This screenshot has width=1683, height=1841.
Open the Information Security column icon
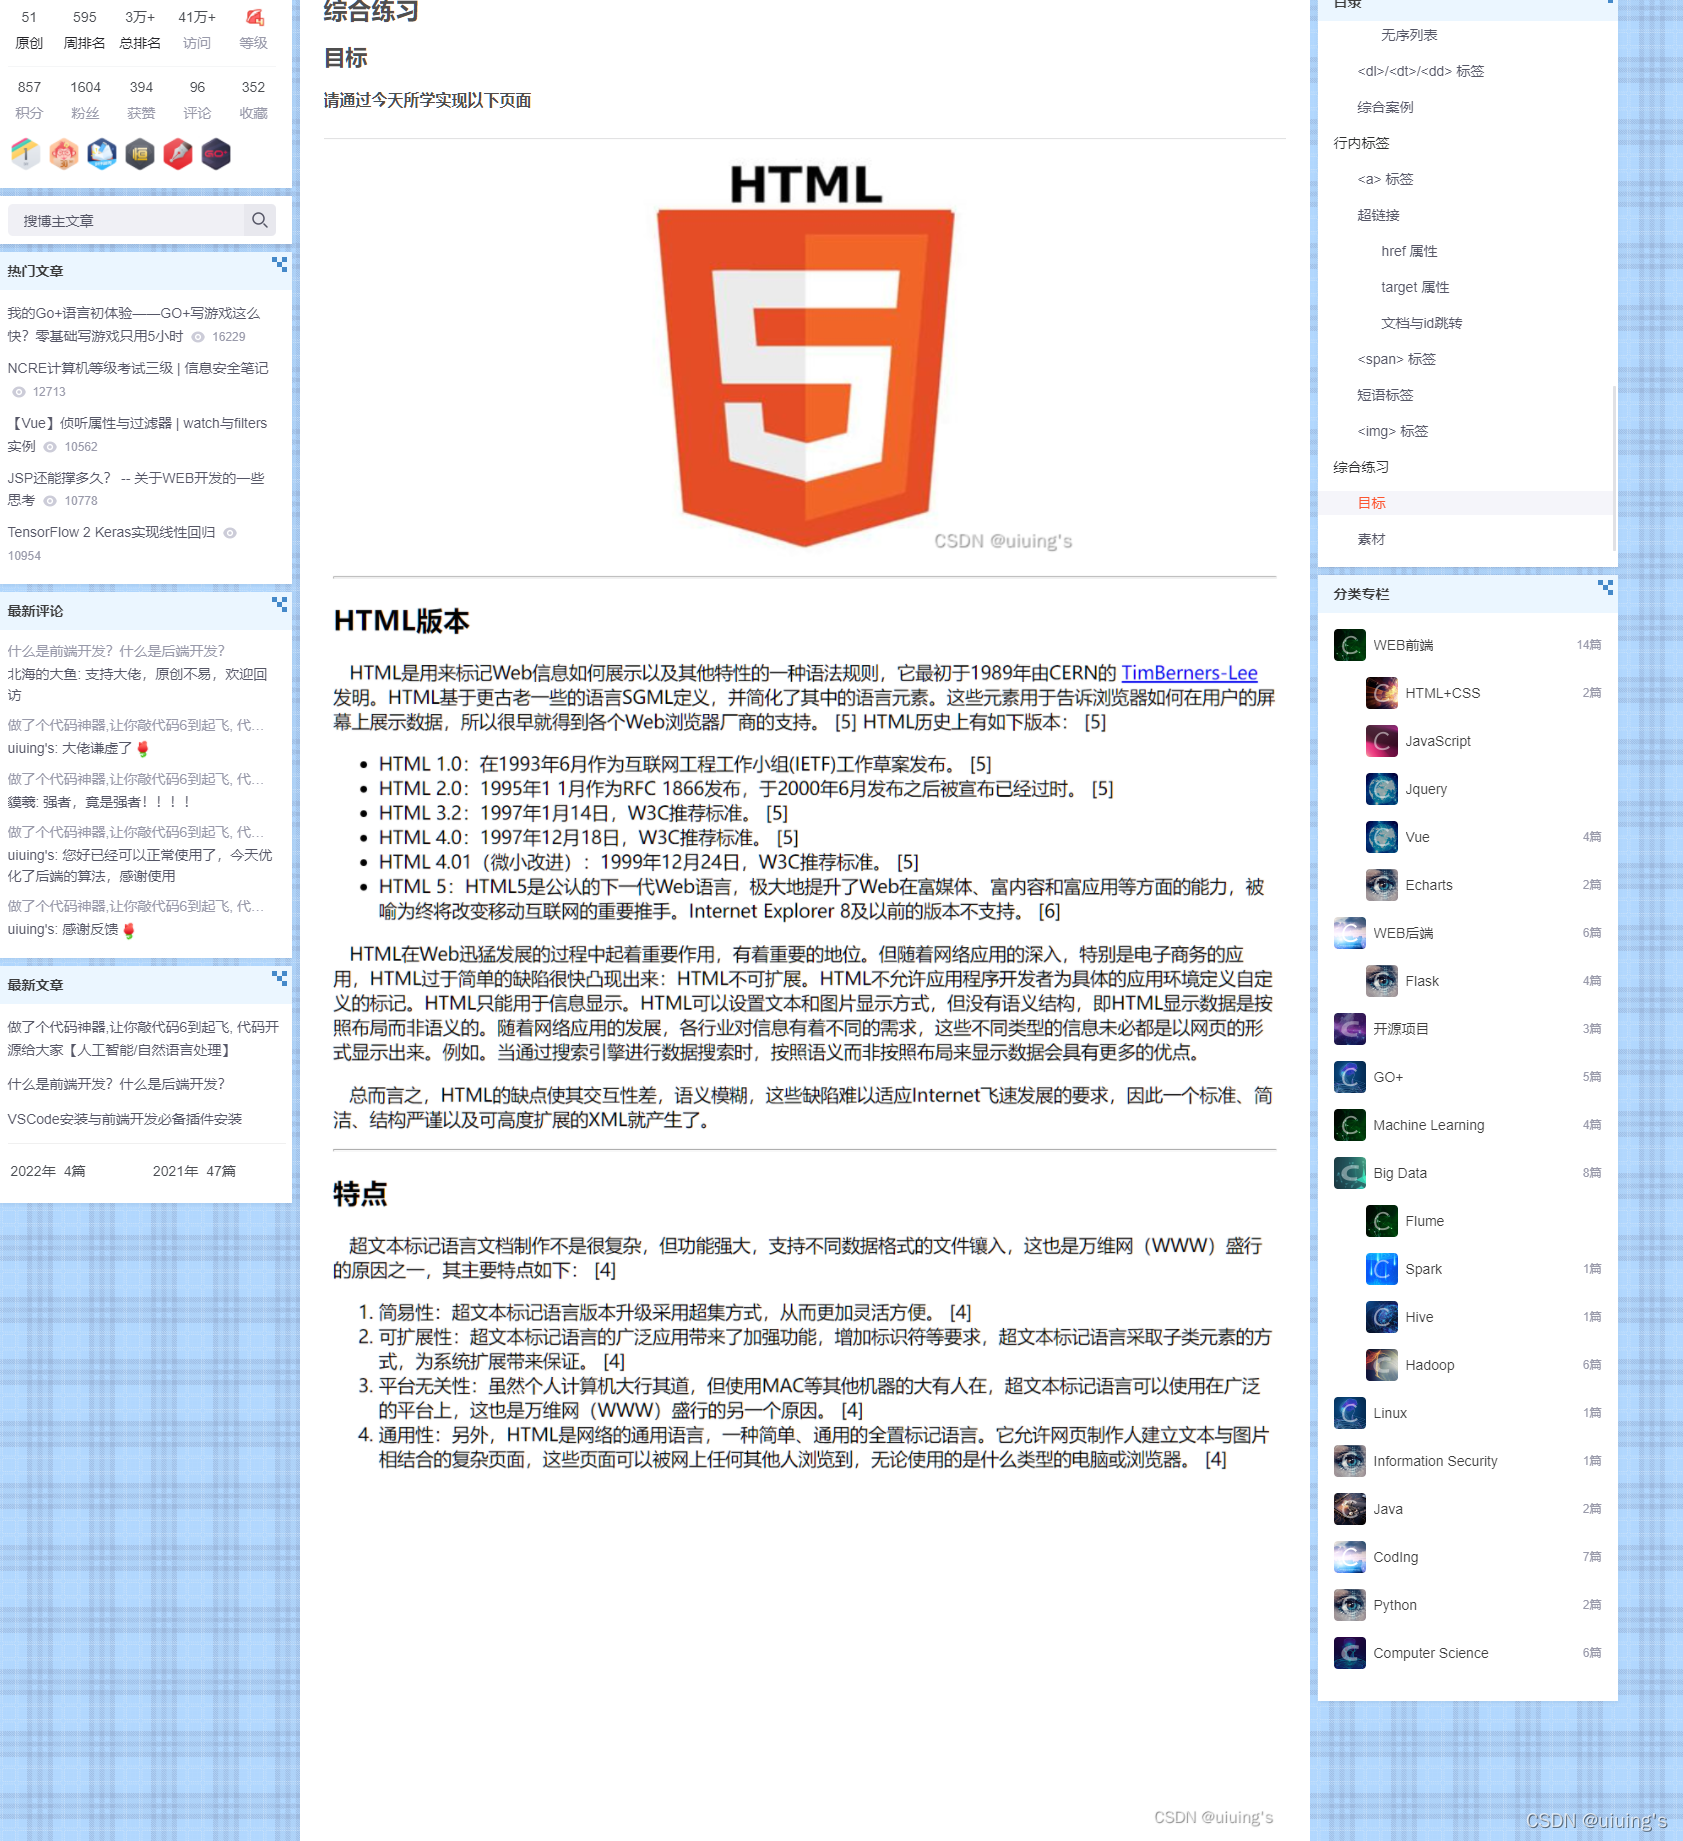coord(1350,1461)
